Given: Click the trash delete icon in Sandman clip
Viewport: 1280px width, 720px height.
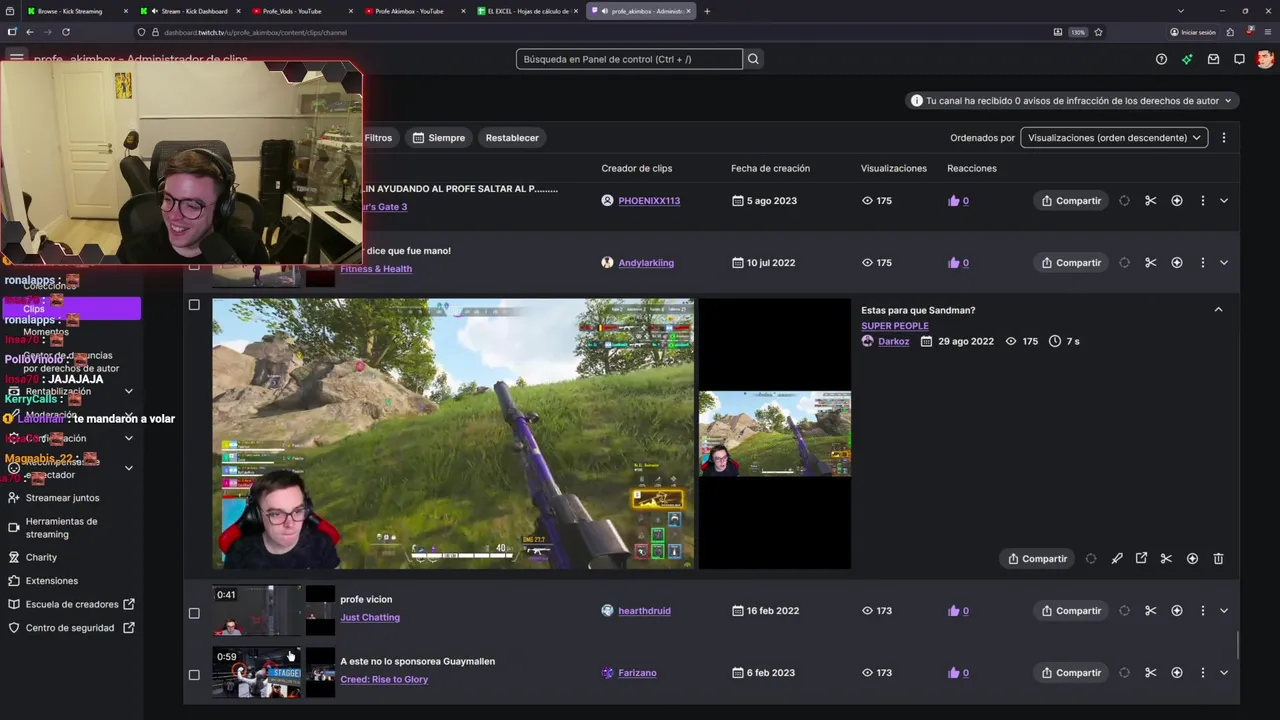Looking at the screenshot, I should click(x=1218, y=559).
